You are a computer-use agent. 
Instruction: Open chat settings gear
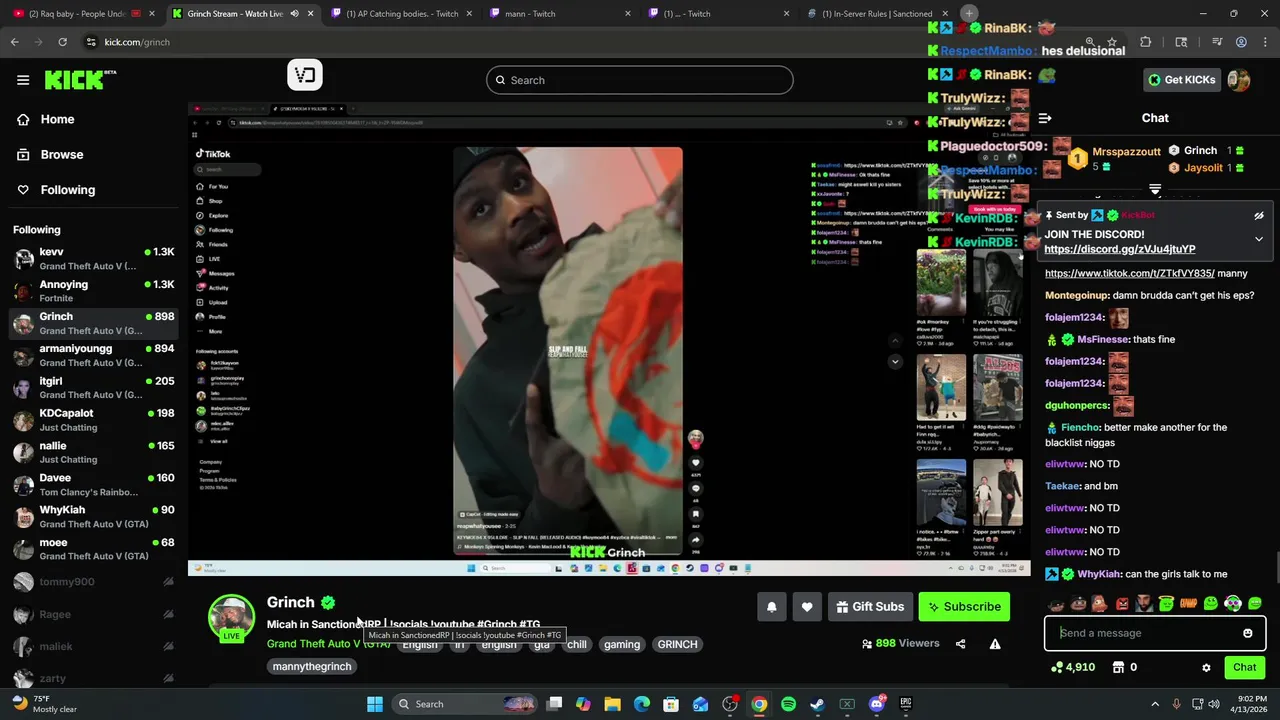[x=1206, y=667]
